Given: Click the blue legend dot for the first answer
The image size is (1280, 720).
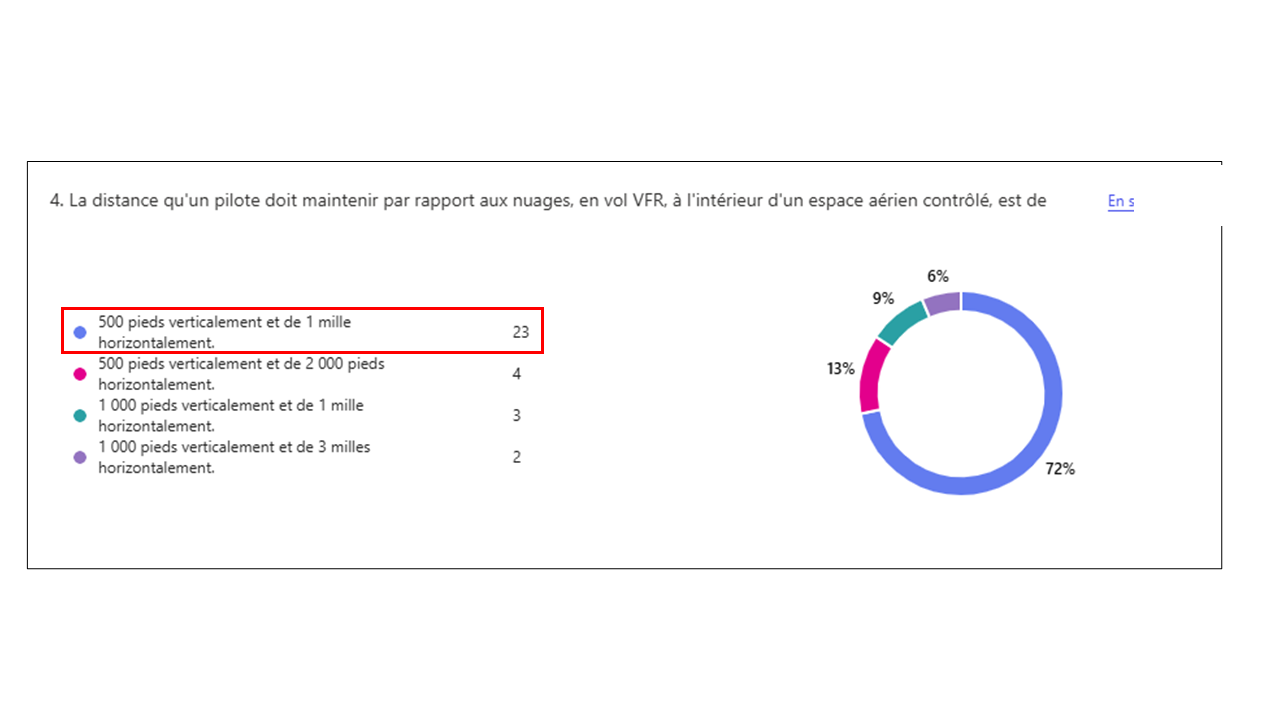Looking at the screenshot, I should [80, 332].
